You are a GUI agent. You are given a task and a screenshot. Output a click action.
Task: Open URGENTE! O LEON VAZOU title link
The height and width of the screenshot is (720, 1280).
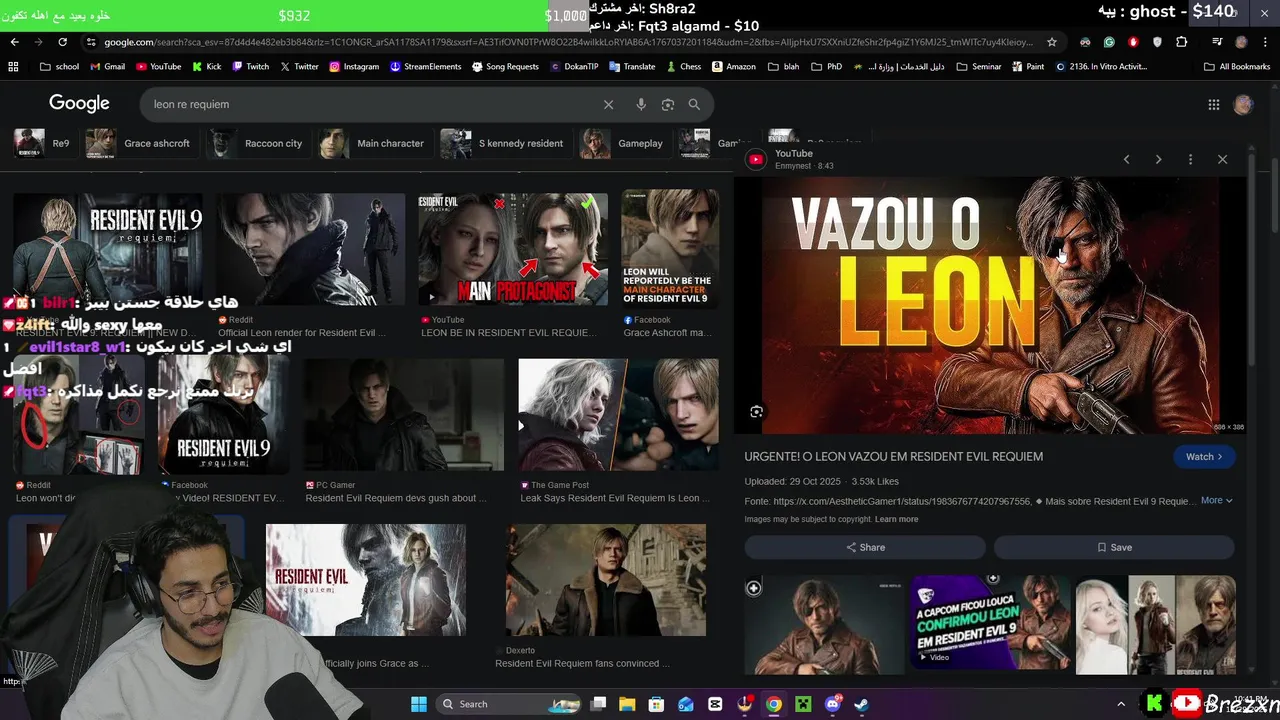coord(893,456)
